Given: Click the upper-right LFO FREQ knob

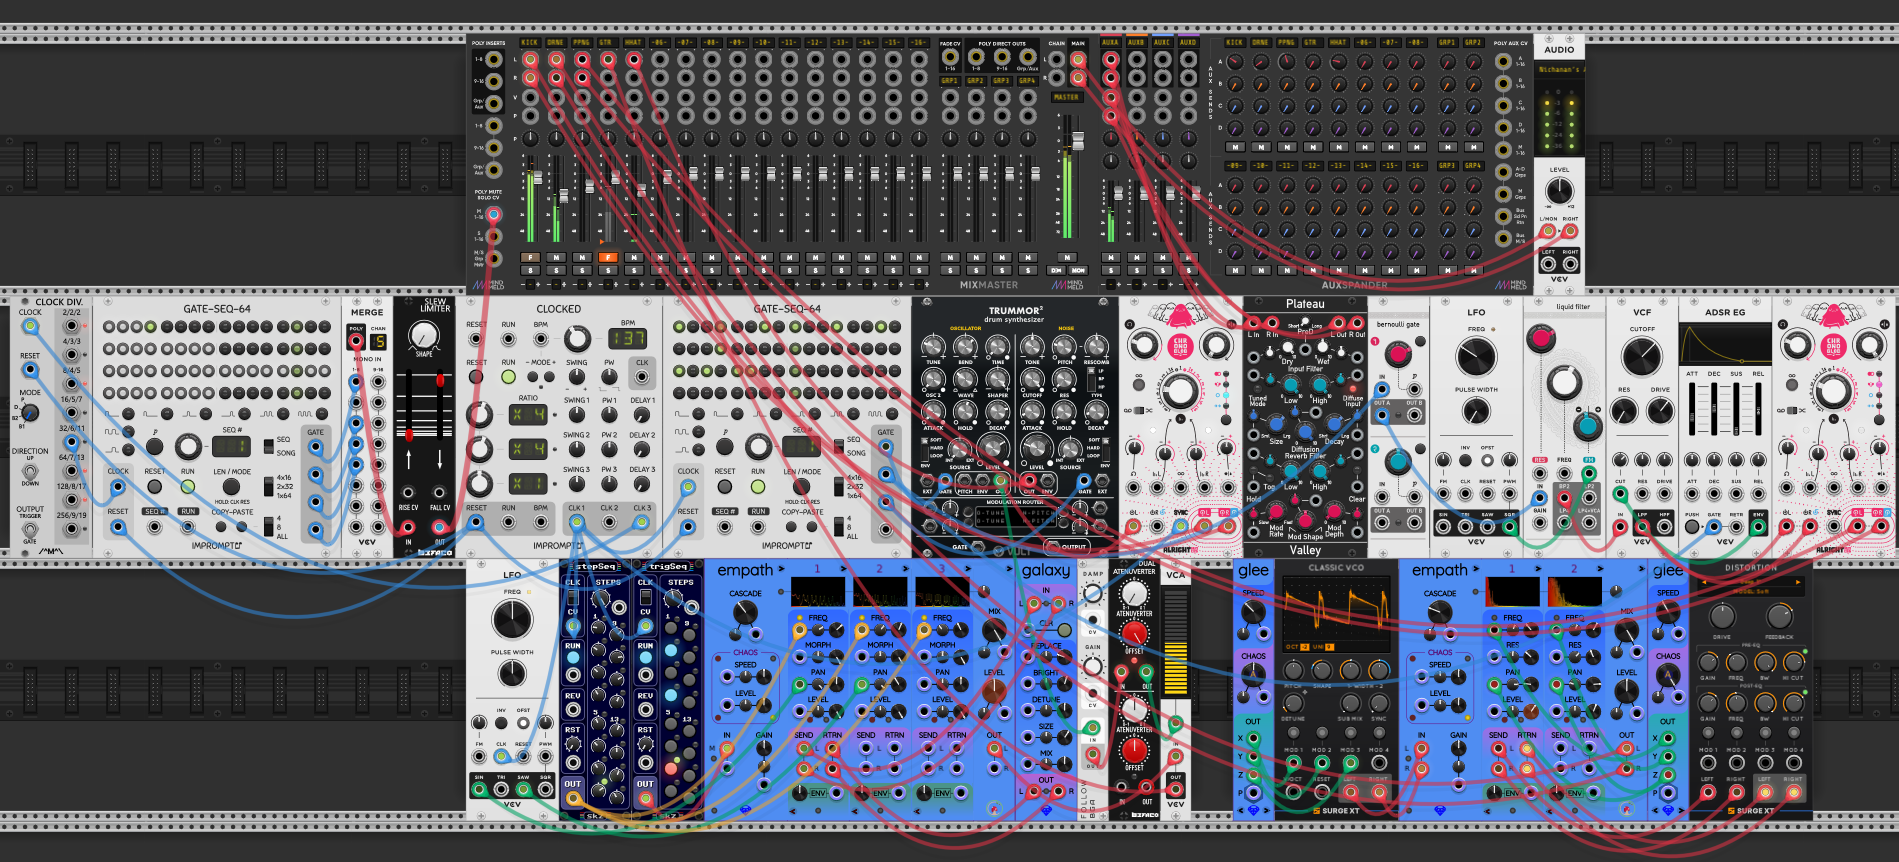Looking at the screenshot, I should coord(1476,357).
